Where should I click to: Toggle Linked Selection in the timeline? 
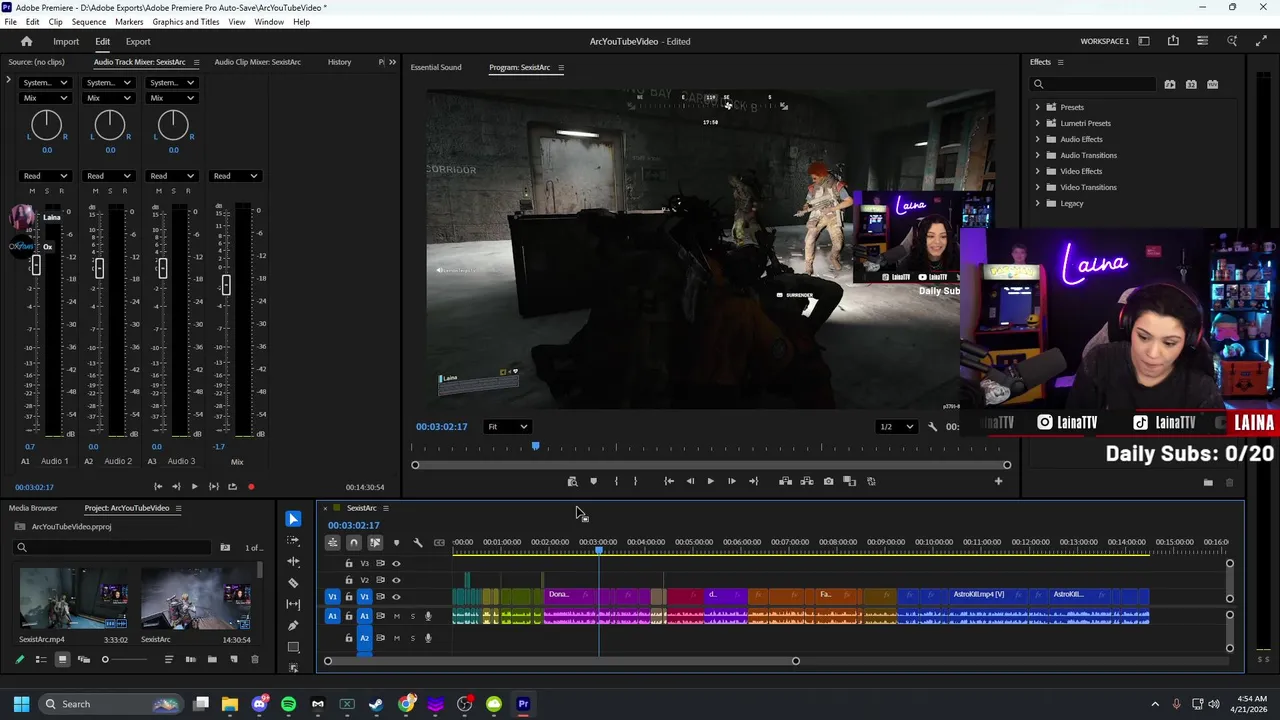[375, 542]
